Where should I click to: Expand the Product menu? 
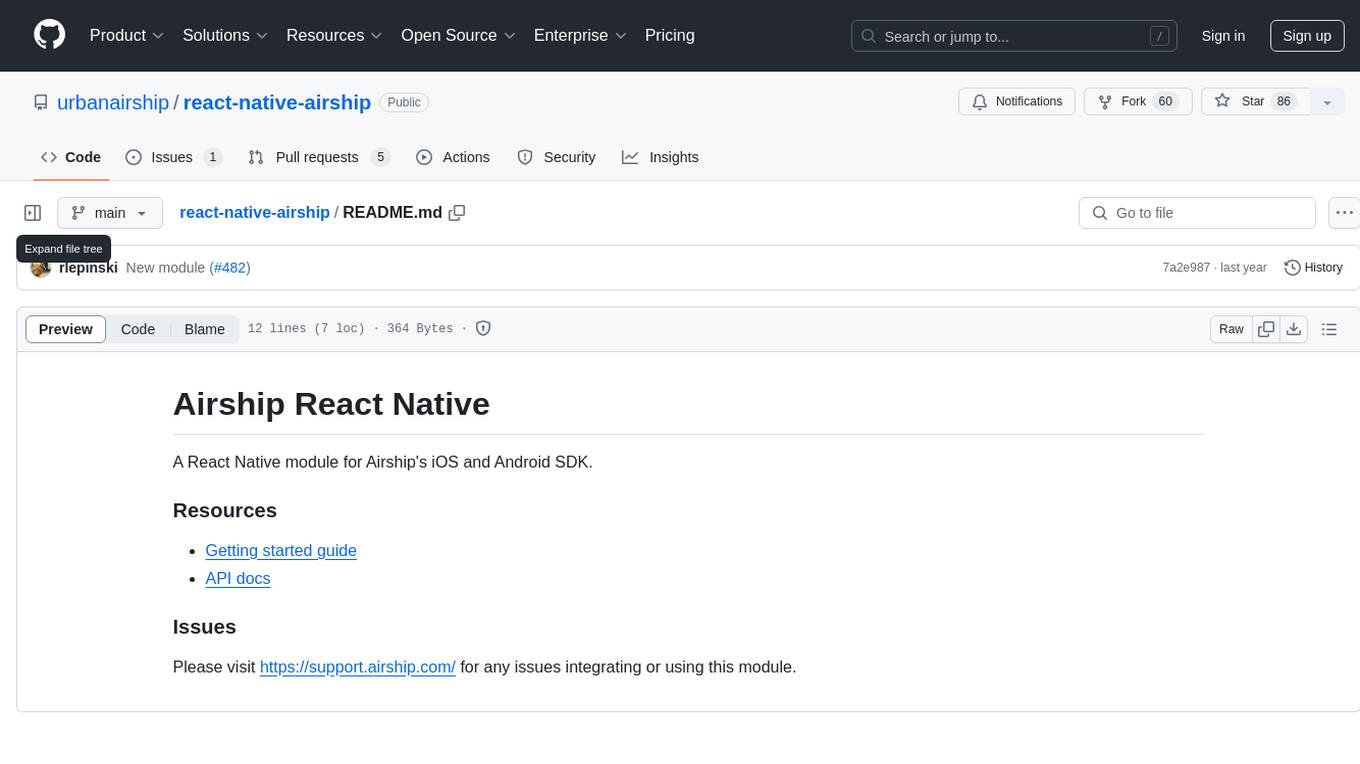coord(127,35)
